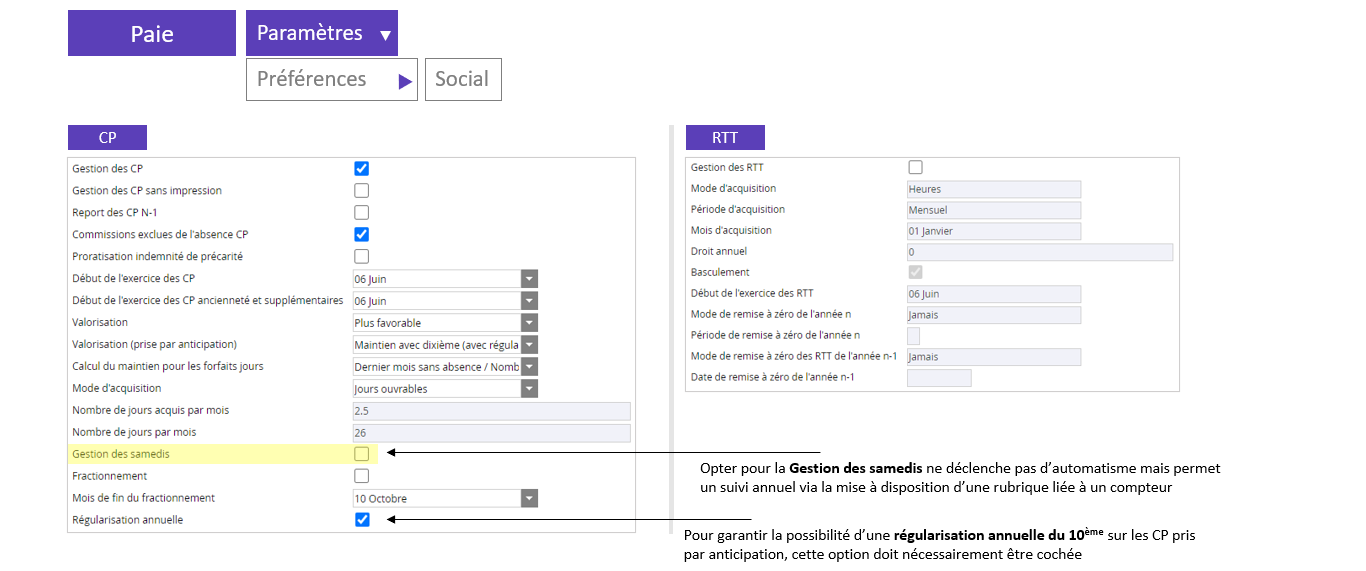This screenshot has width=1366, height=571.
Task: Uncheck the Gestion des CP checkbox
Action: click(x=362, y=169)
